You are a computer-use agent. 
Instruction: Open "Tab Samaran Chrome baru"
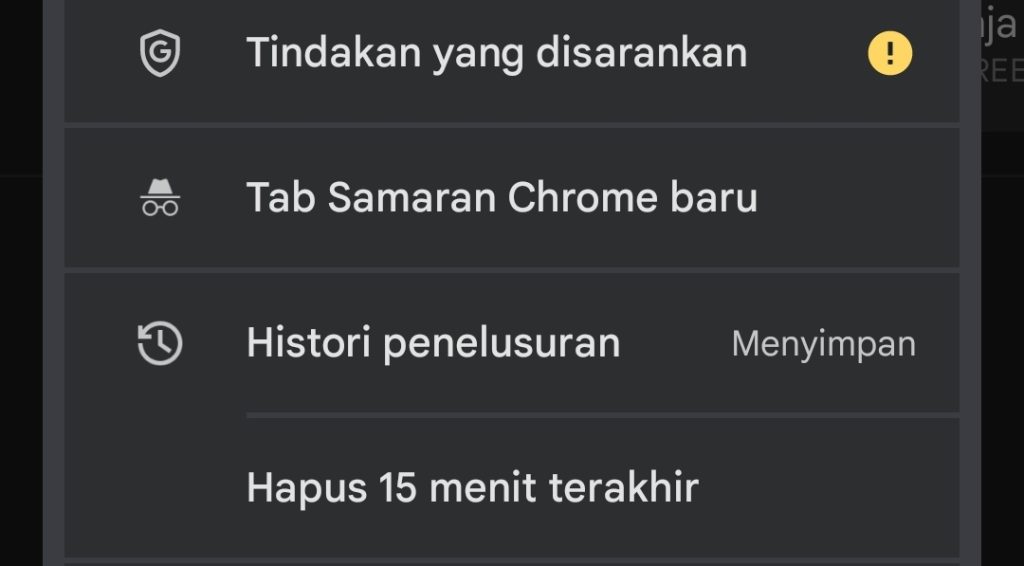(501, 197)
